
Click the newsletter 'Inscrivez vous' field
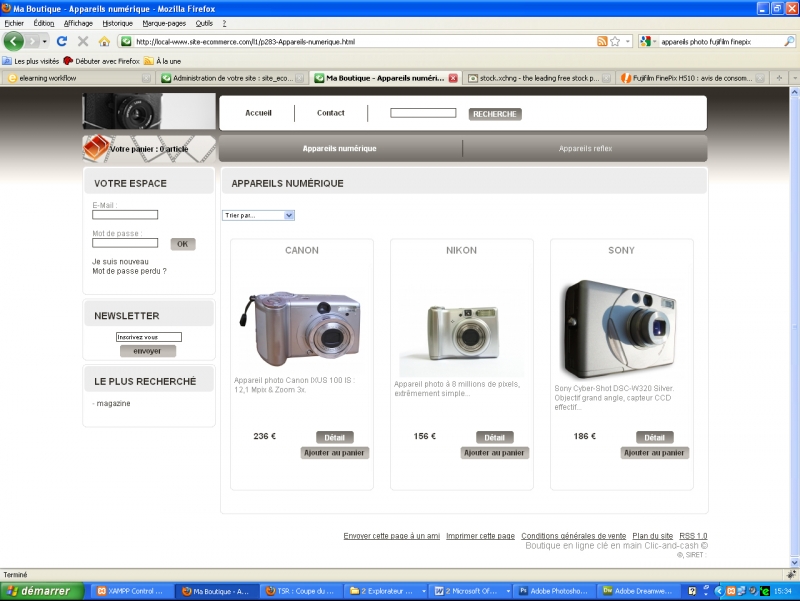click(148, 337)
